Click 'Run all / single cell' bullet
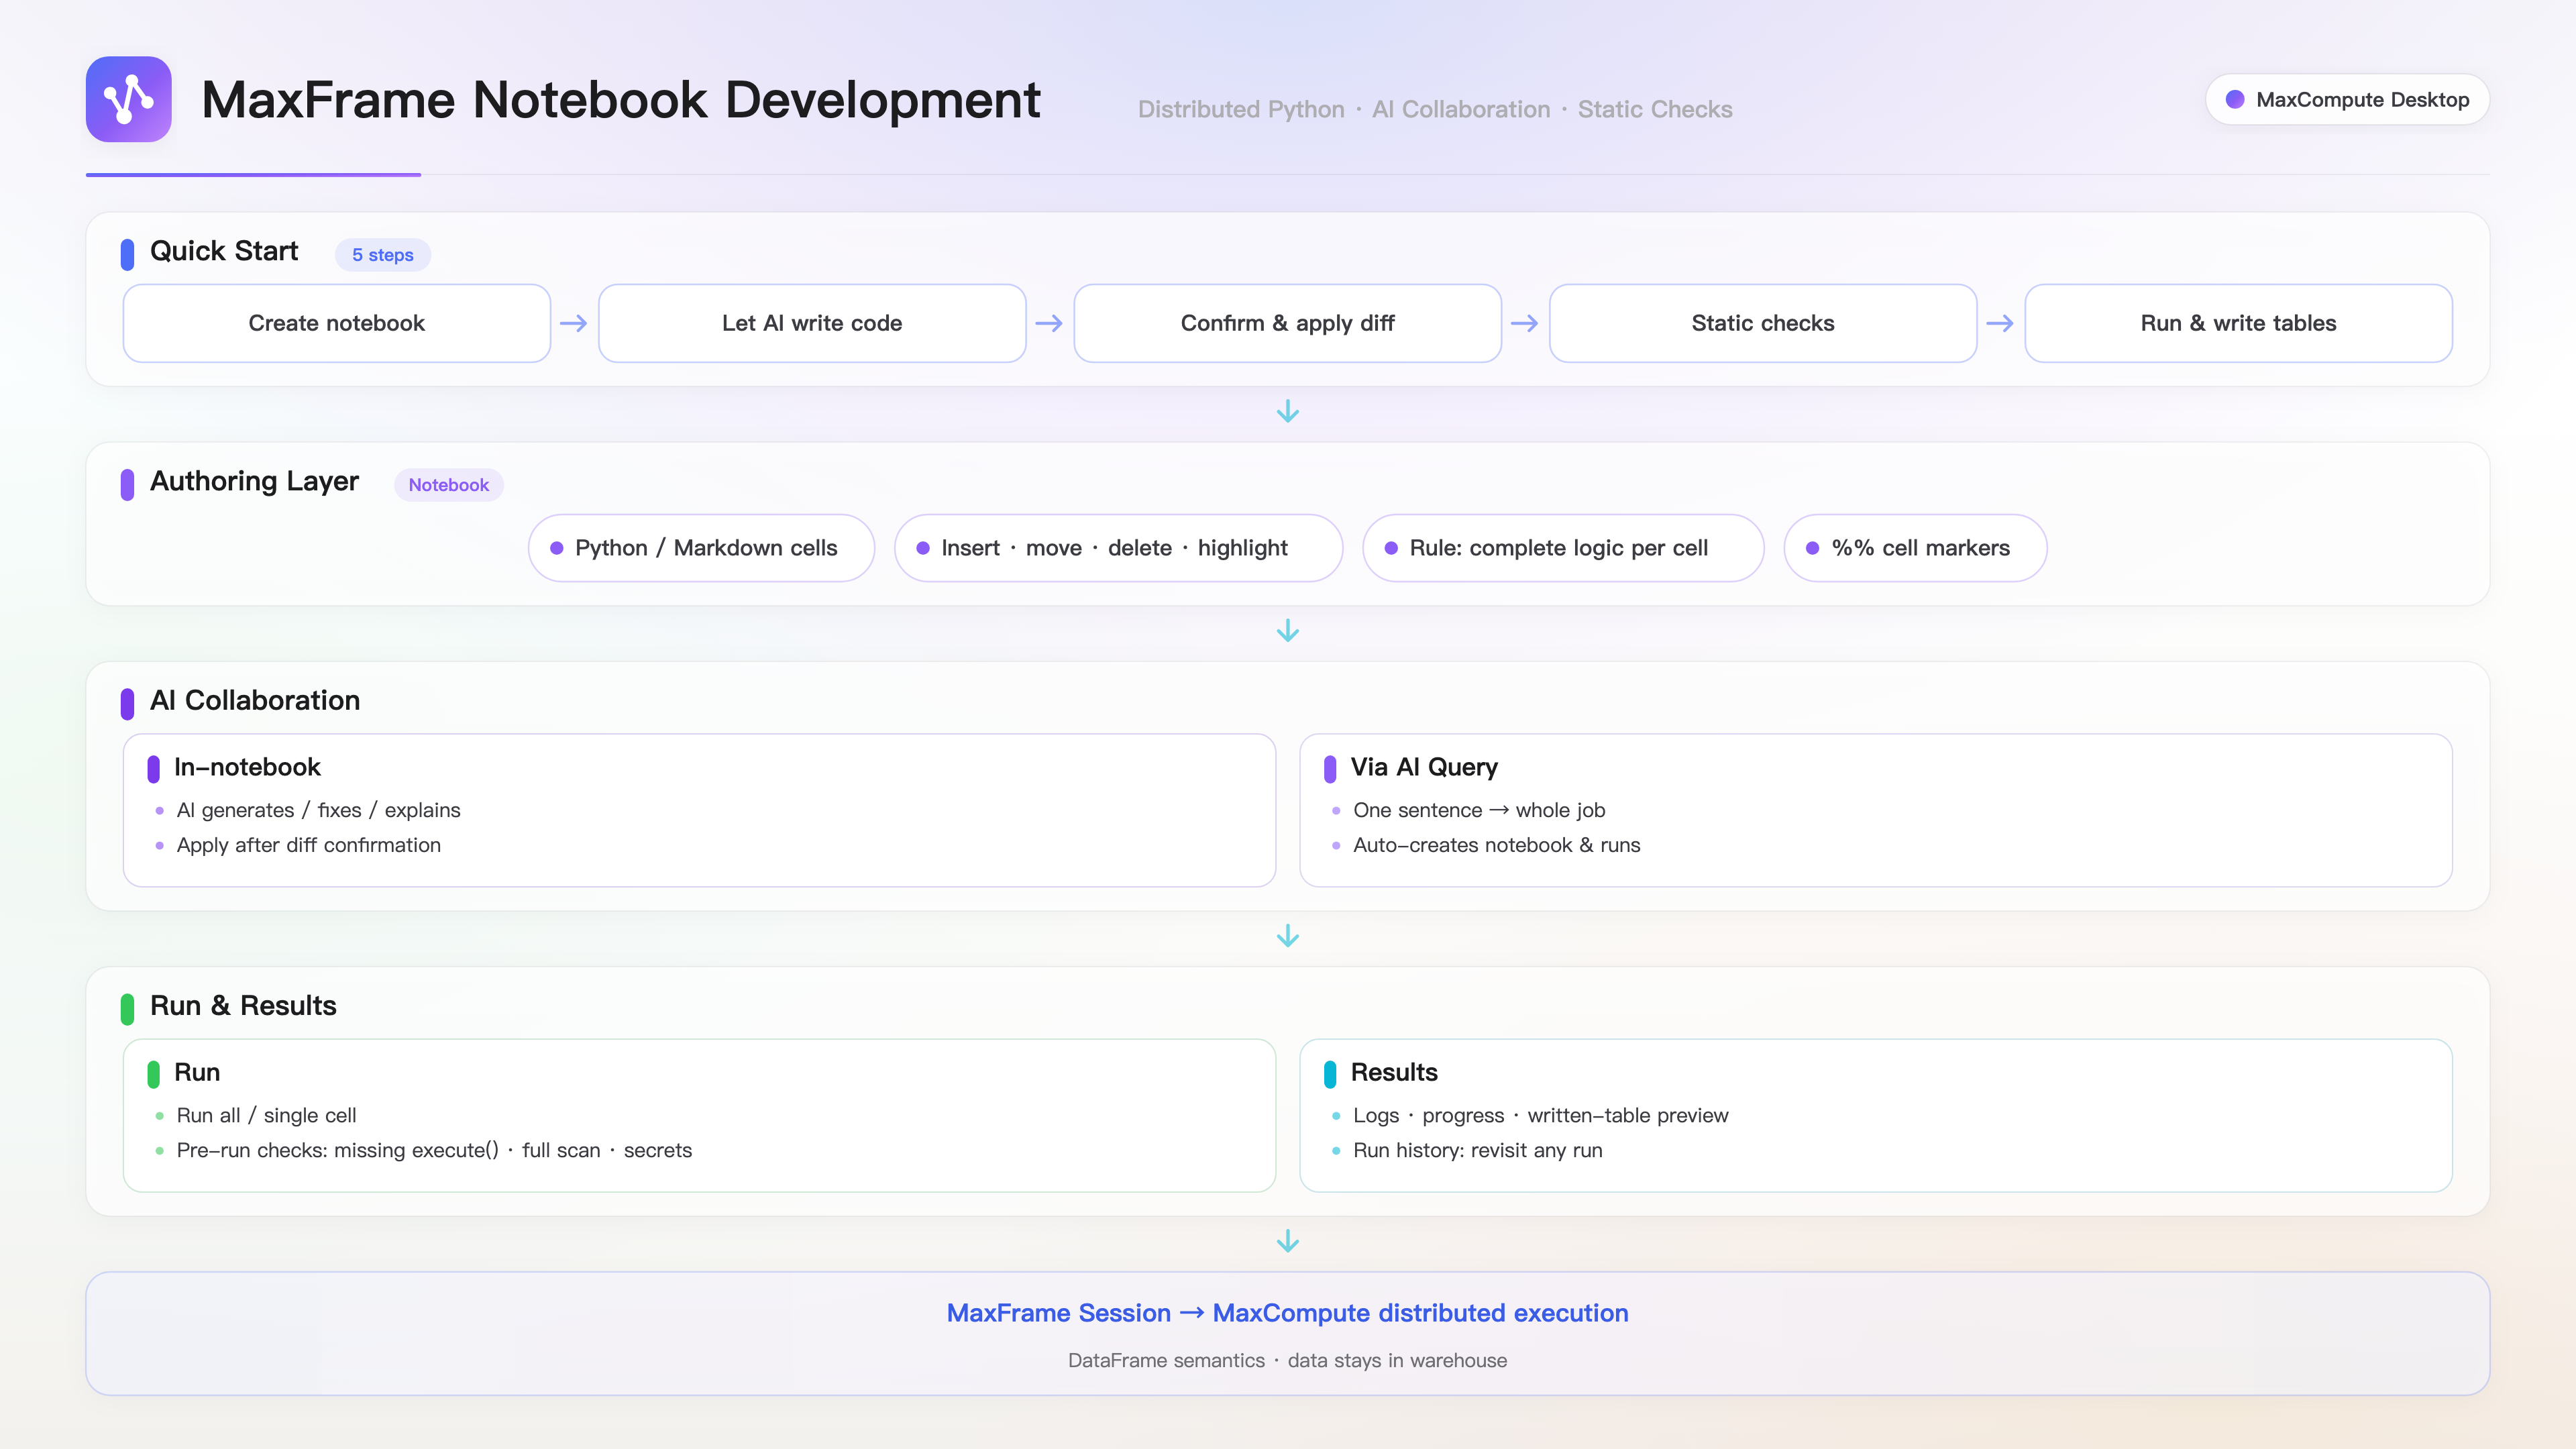The image size is (2576, 1449). pyautogui.click(x=266, y=1115)
